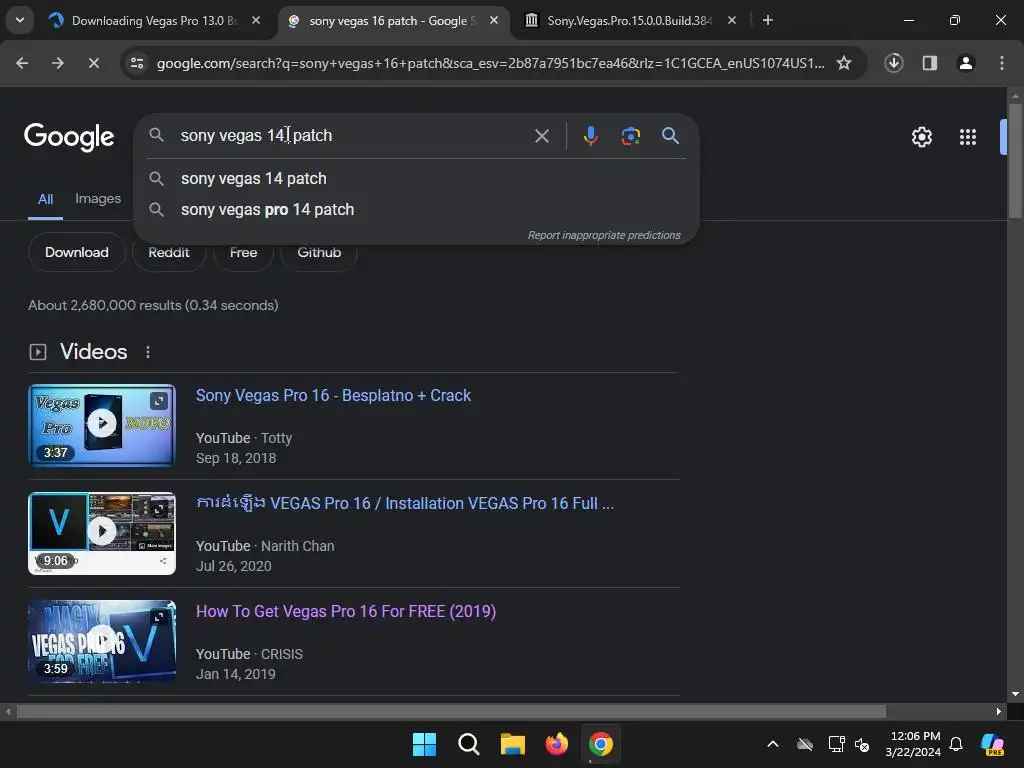Open the Google apps grid
The height and width of the screenshot is (768, 1024).
(x=967, y=136)
